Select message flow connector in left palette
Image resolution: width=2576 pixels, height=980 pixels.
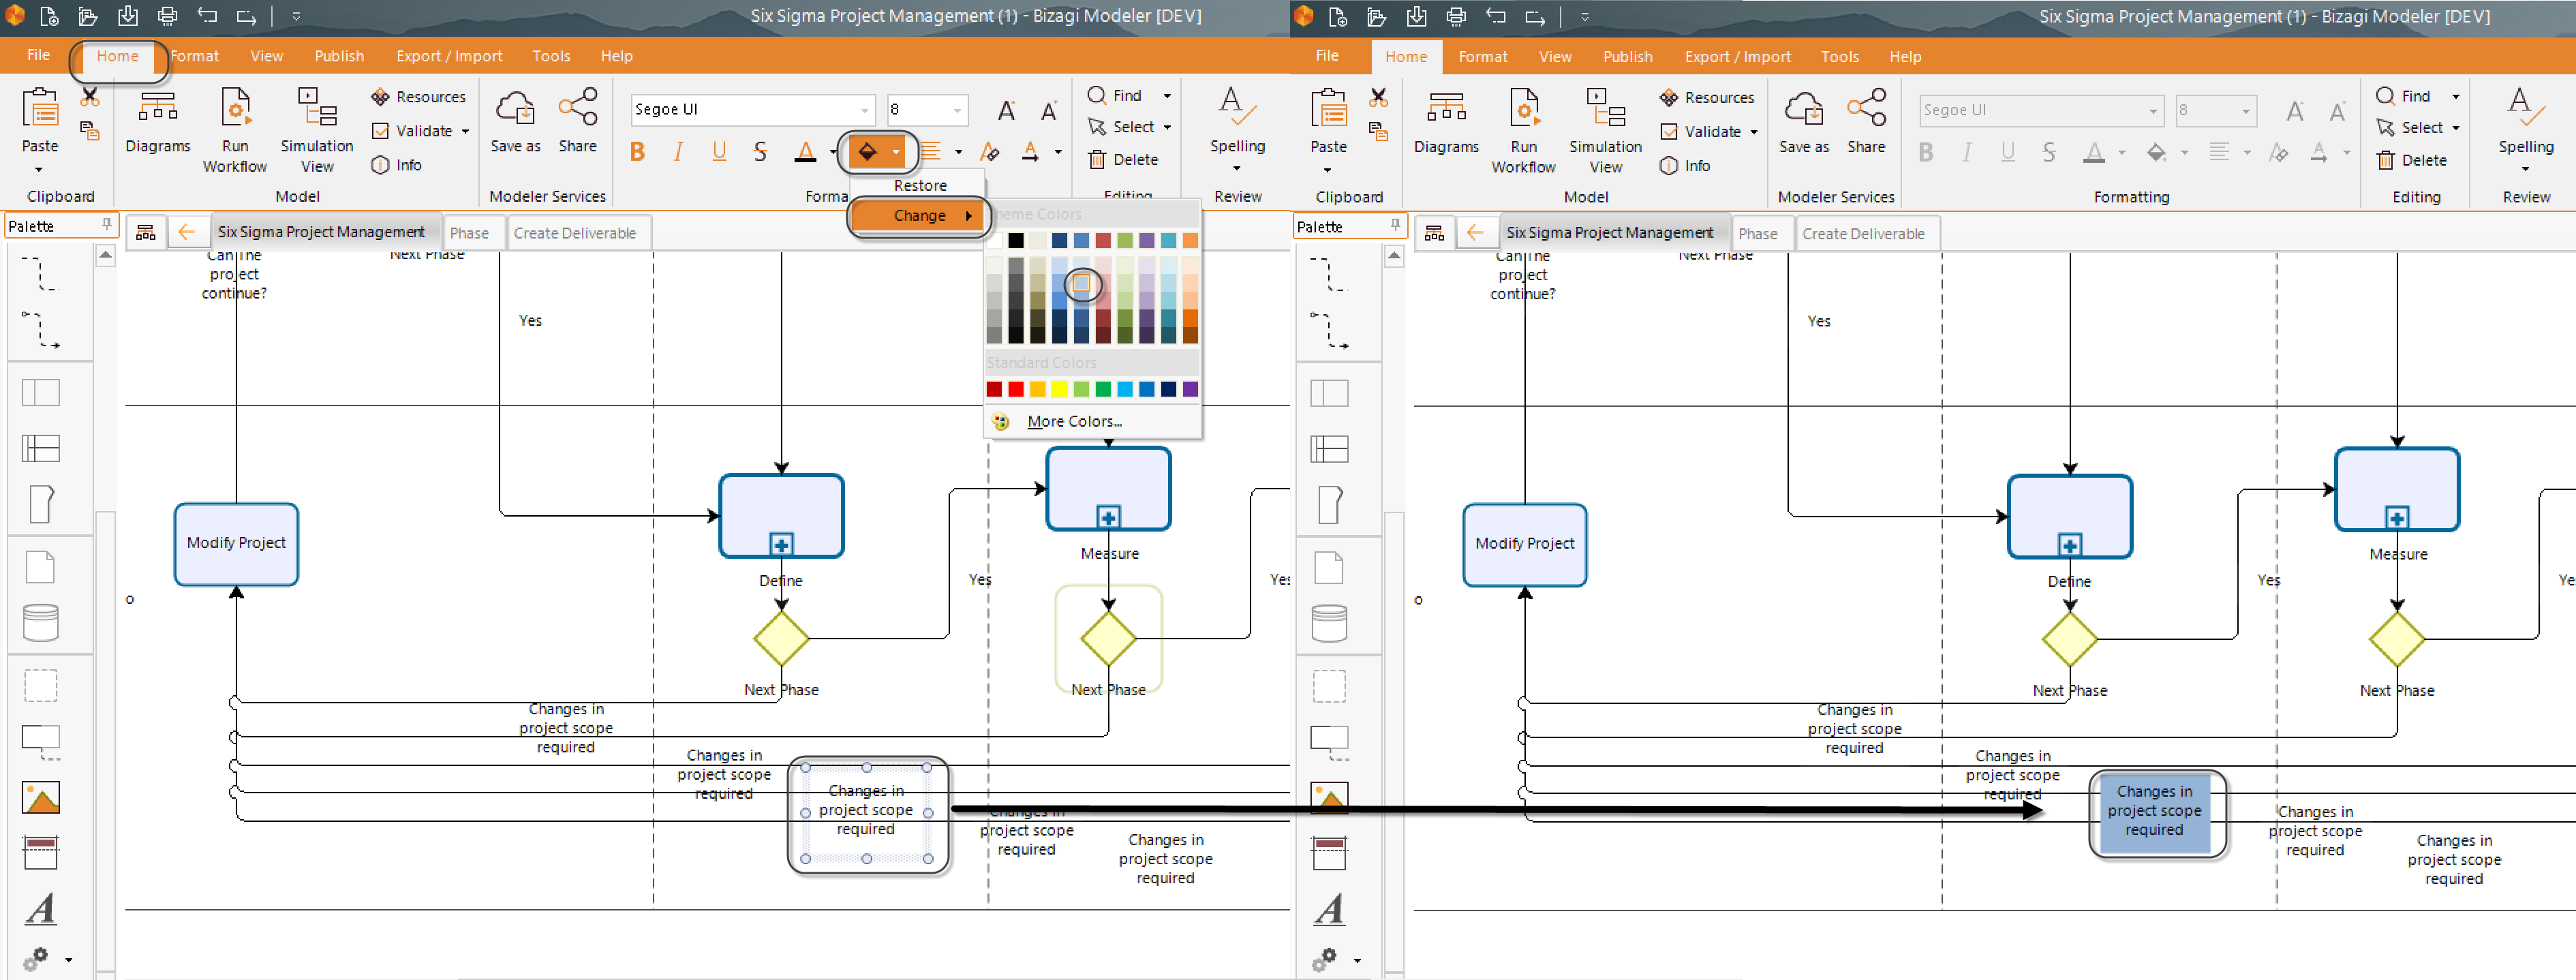pyautogui.click(x=41, y=329)
